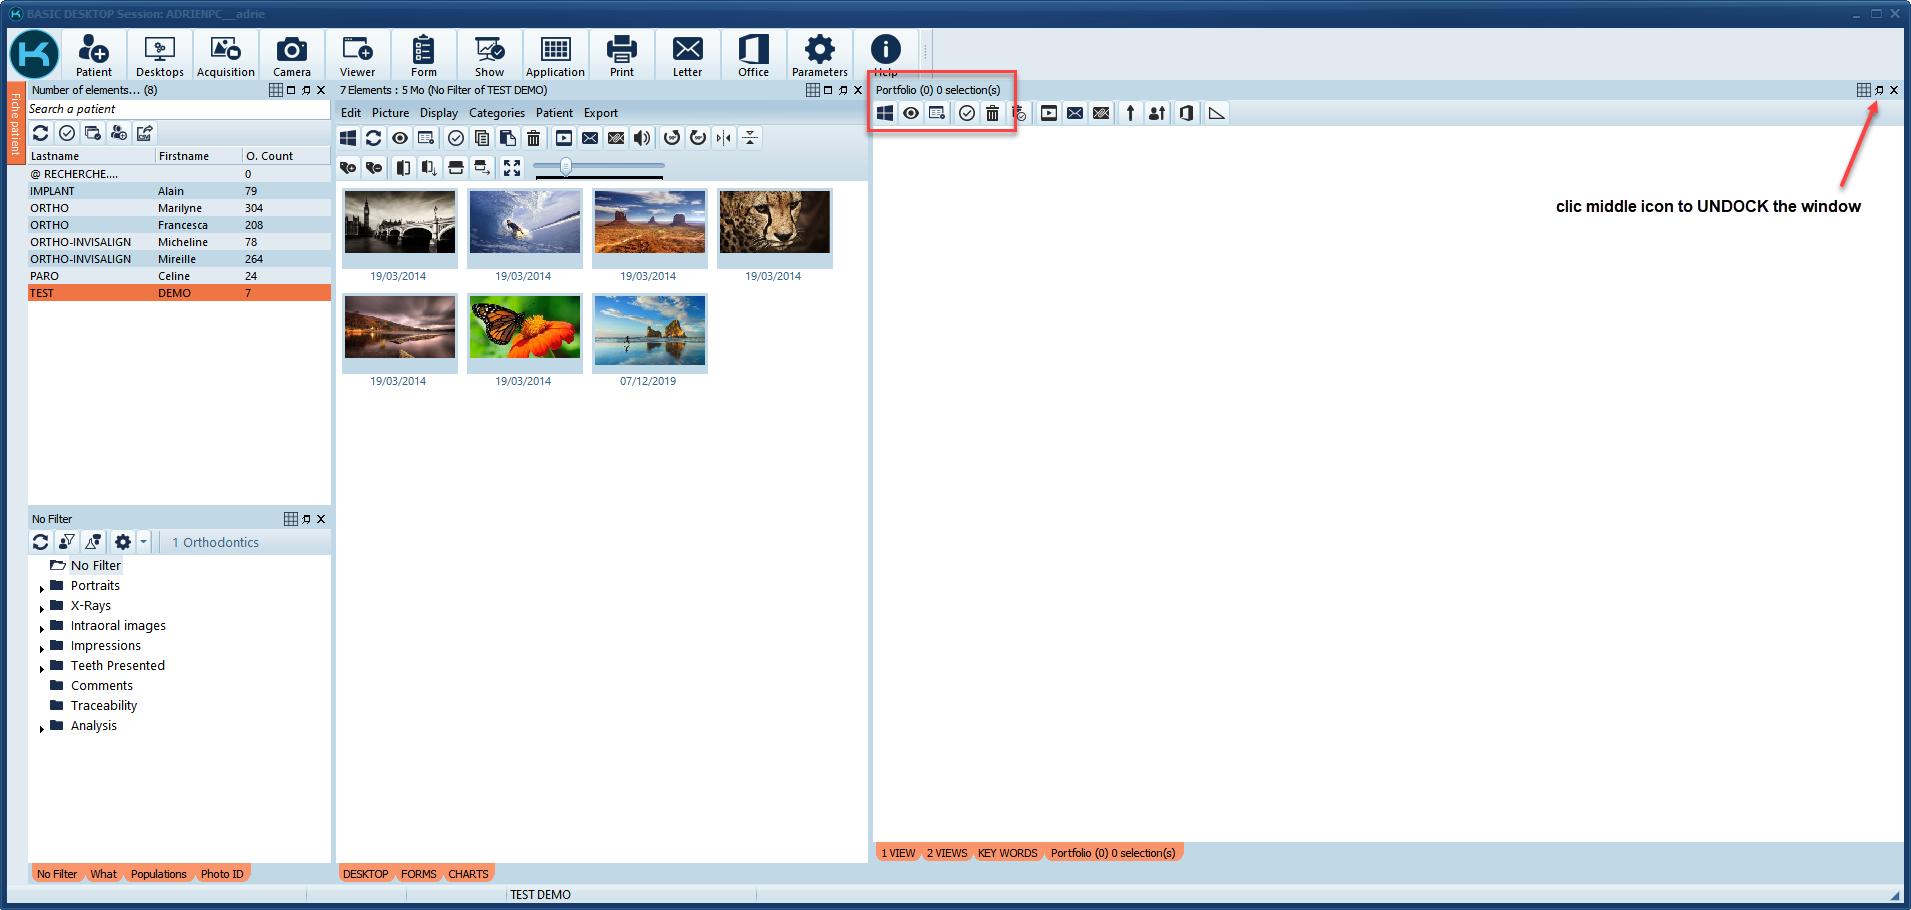Viewport: 1911px width, 910px height.
Task: Expand the Analysis tree item
Action: pyautogui.click(x=42, y=727)
